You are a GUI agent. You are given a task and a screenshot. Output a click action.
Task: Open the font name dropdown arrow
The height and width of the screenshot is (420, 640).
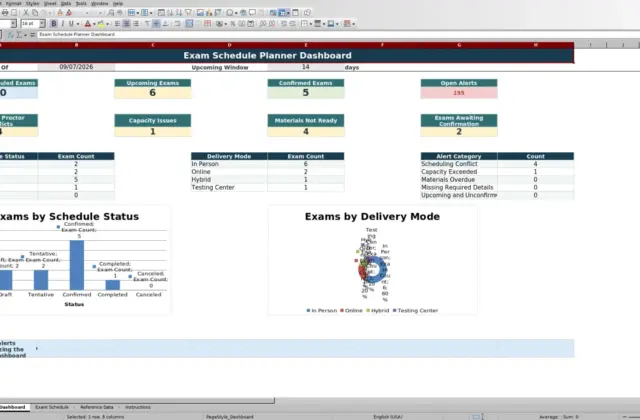click(x=13, y=24)
